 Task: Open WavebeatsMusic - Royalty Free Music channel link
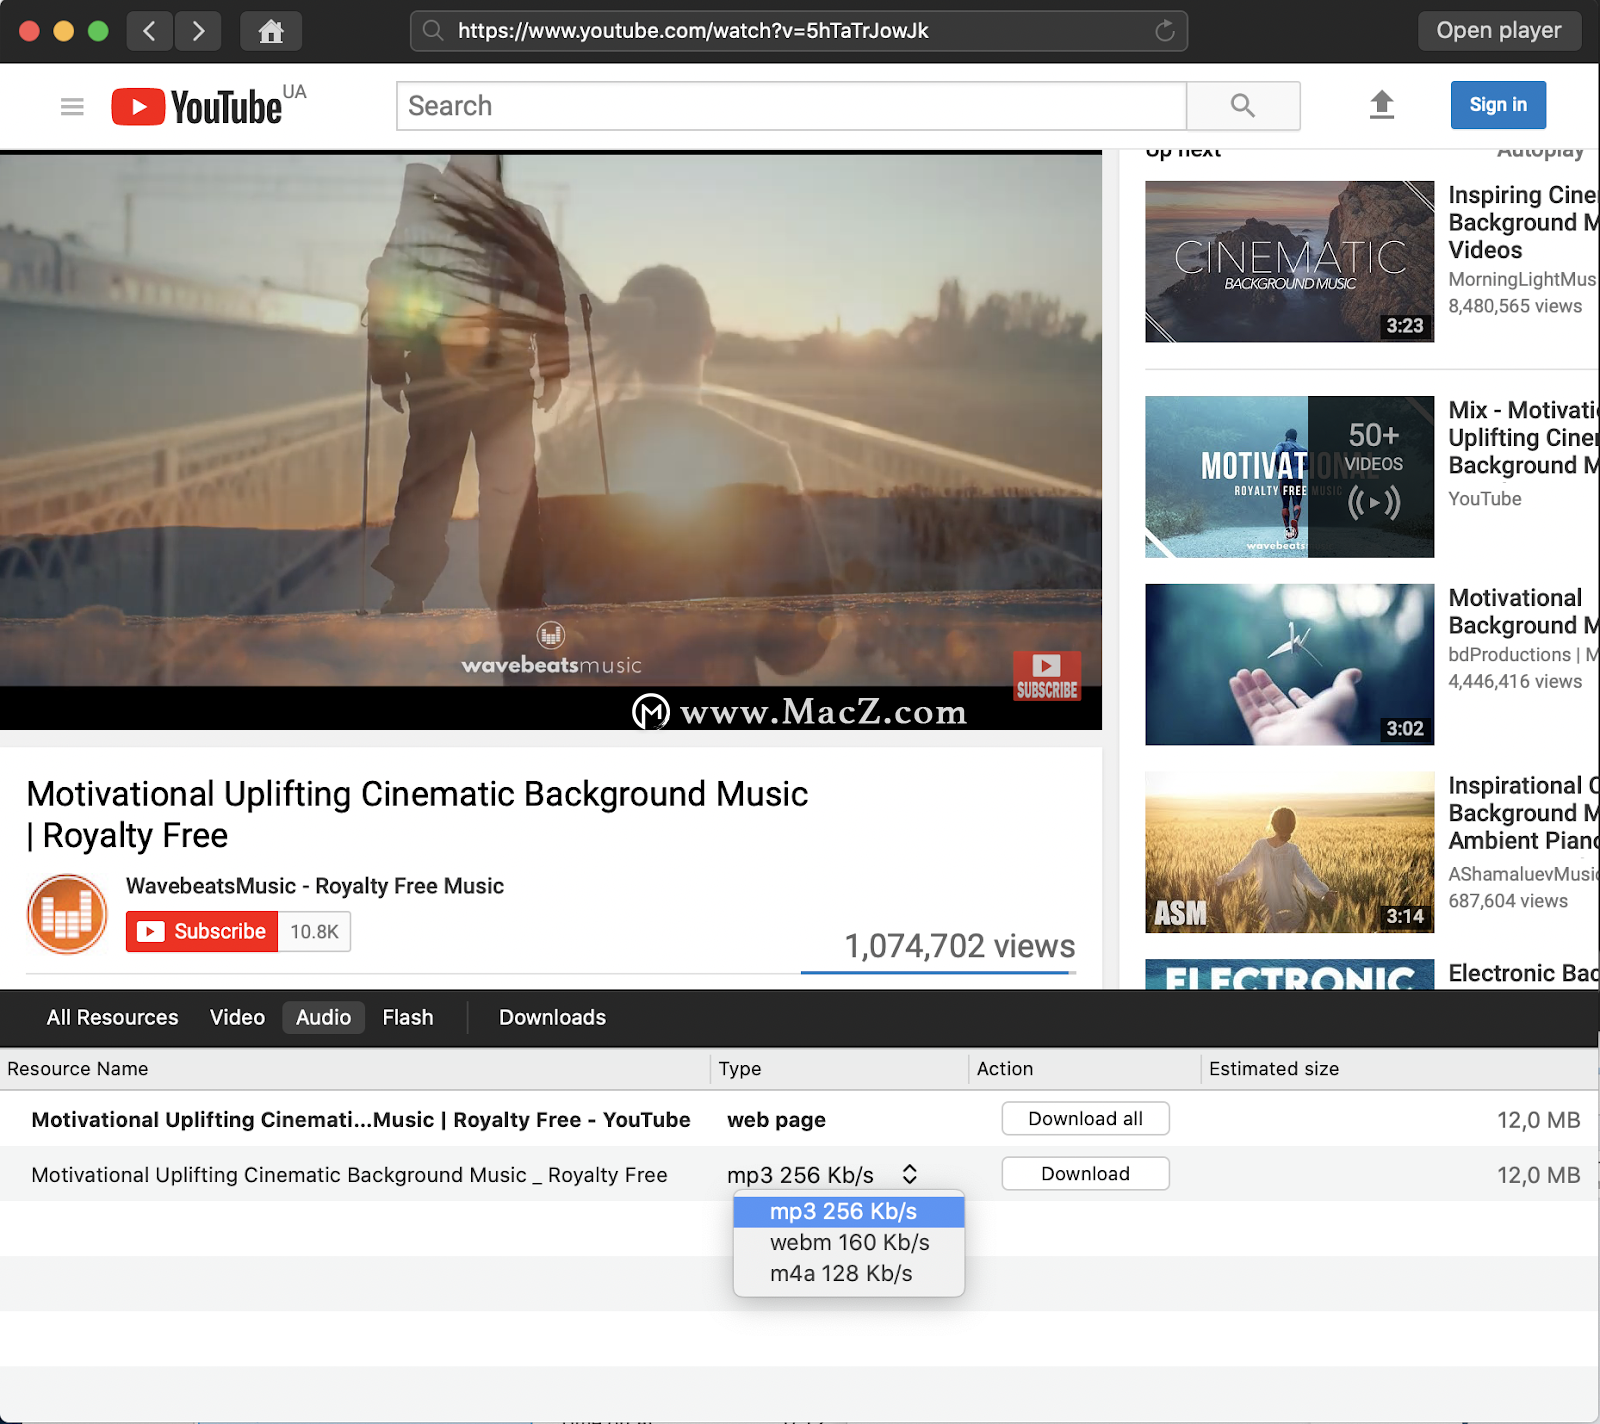pyautogui.click(x=315, y=886)
